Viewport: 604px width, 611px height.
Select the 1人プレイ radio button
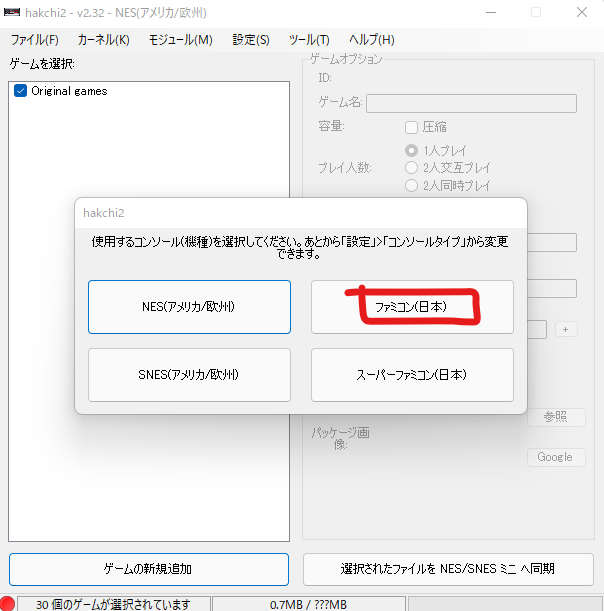[x=411, y=150]
